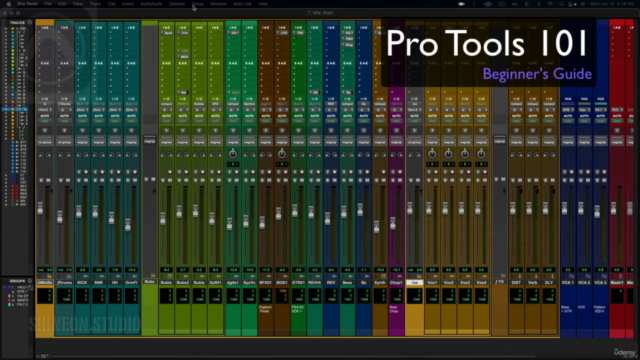Open the Avid Link menu

pyautogui.click(x=242, y=4)
